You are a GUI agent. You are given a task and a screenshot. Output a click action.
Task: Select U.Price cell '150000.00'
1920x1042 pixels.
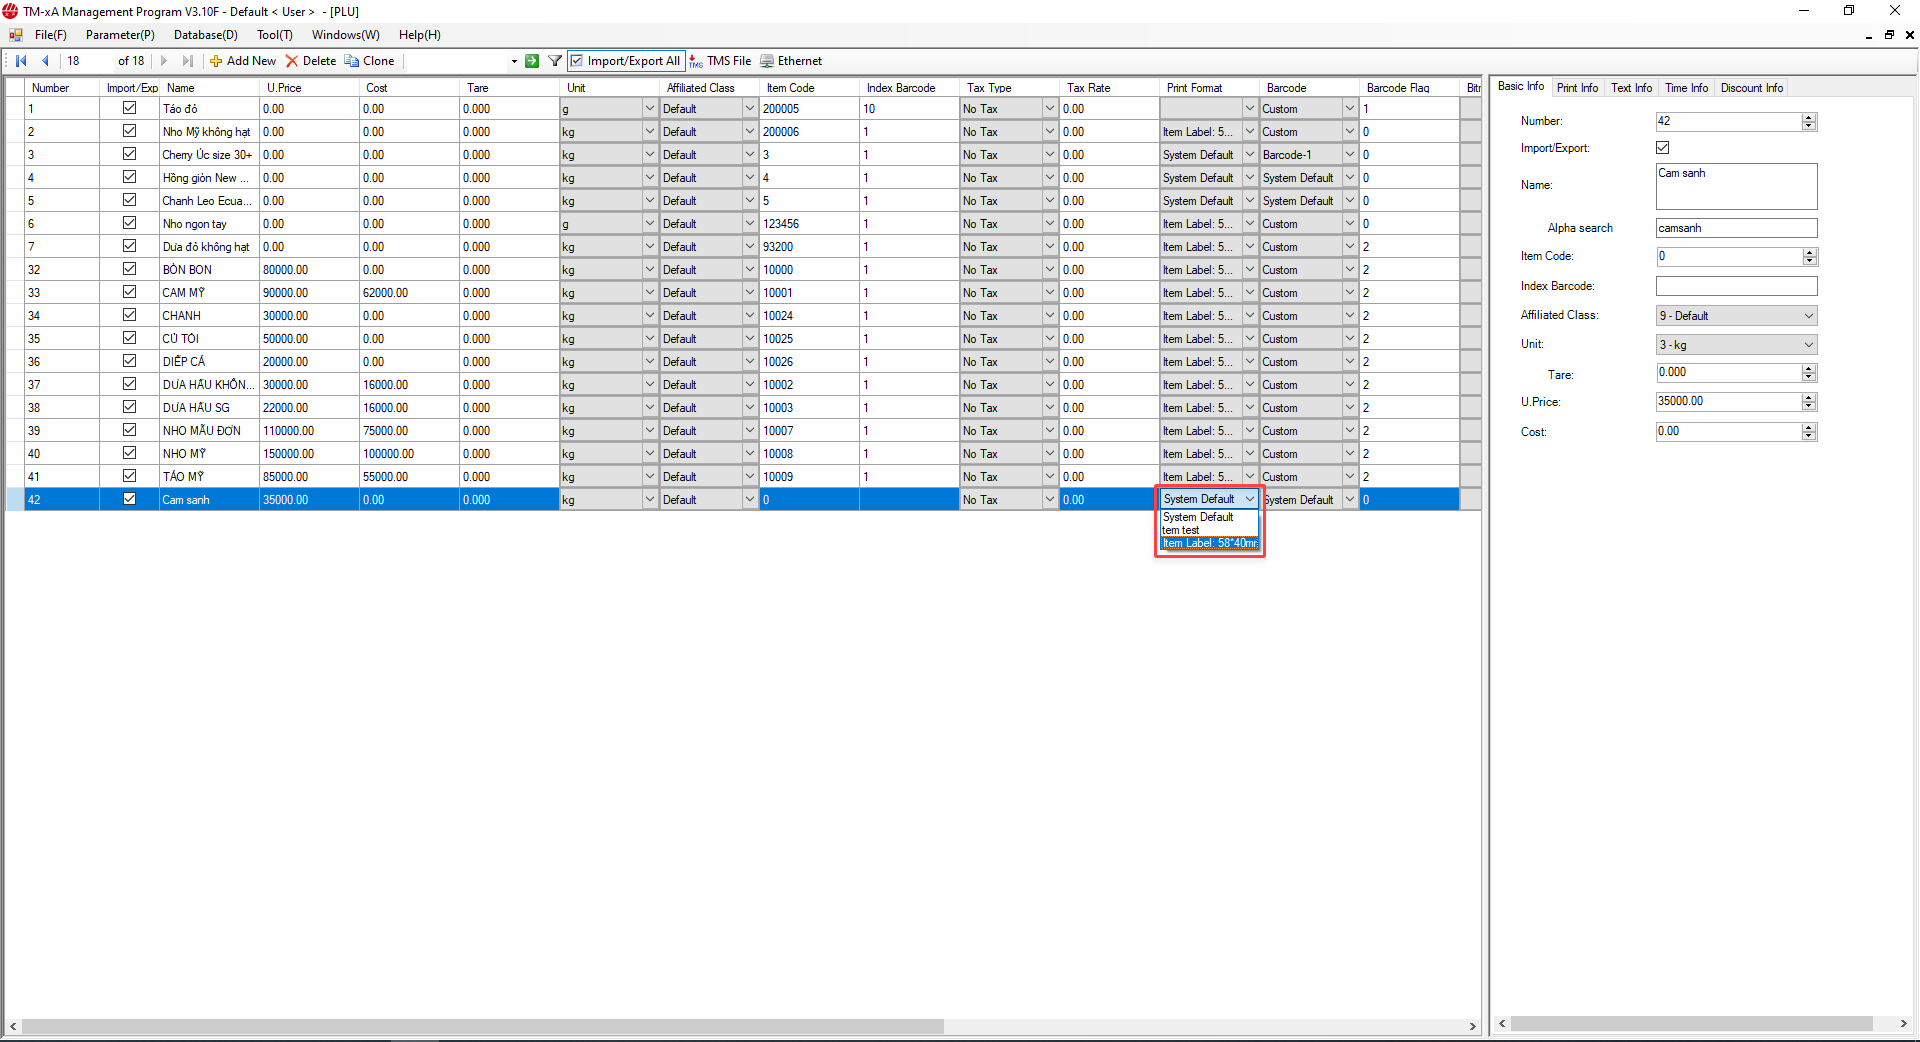click(x=309, y=454)
